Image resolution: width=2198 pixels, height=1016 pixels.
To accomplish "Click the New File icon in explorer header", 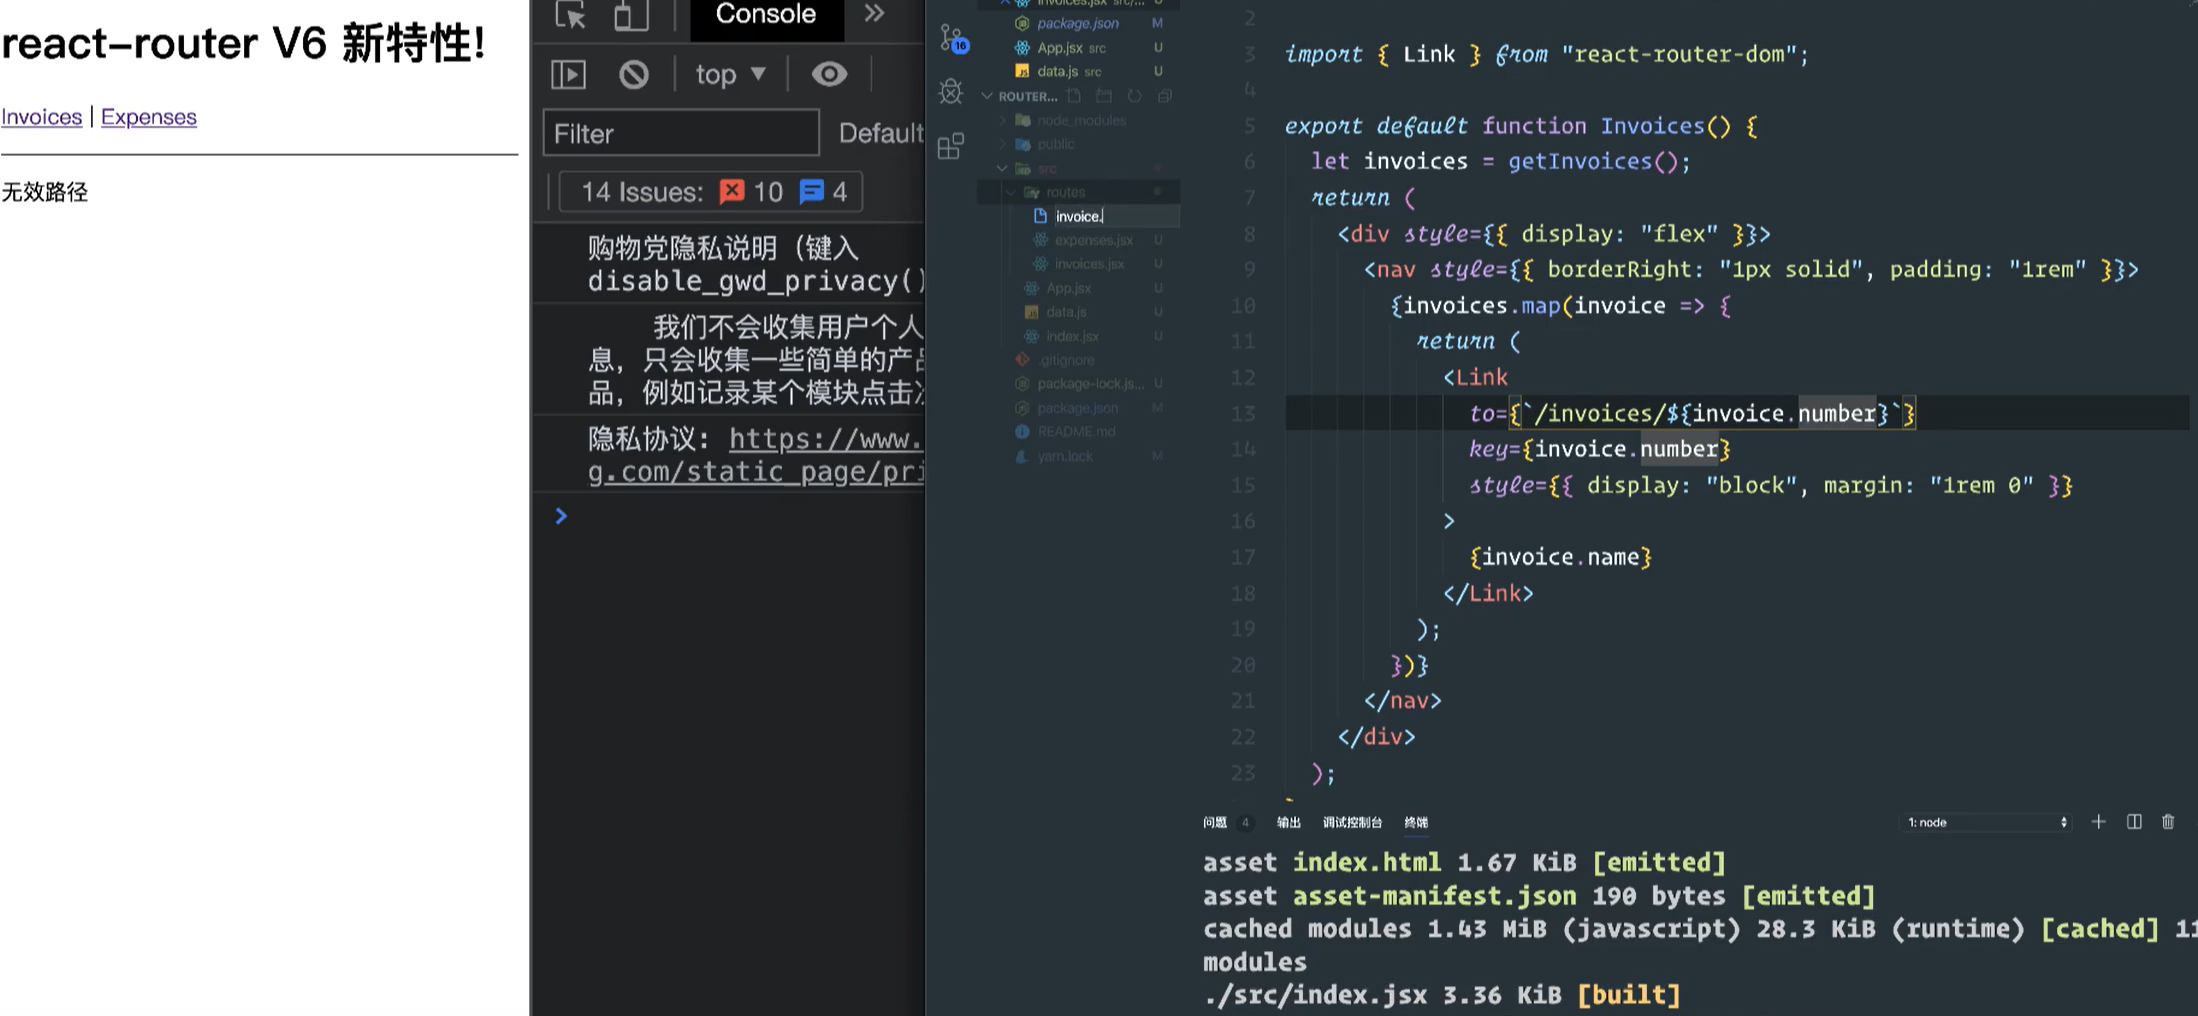I will coord(1074,96).
